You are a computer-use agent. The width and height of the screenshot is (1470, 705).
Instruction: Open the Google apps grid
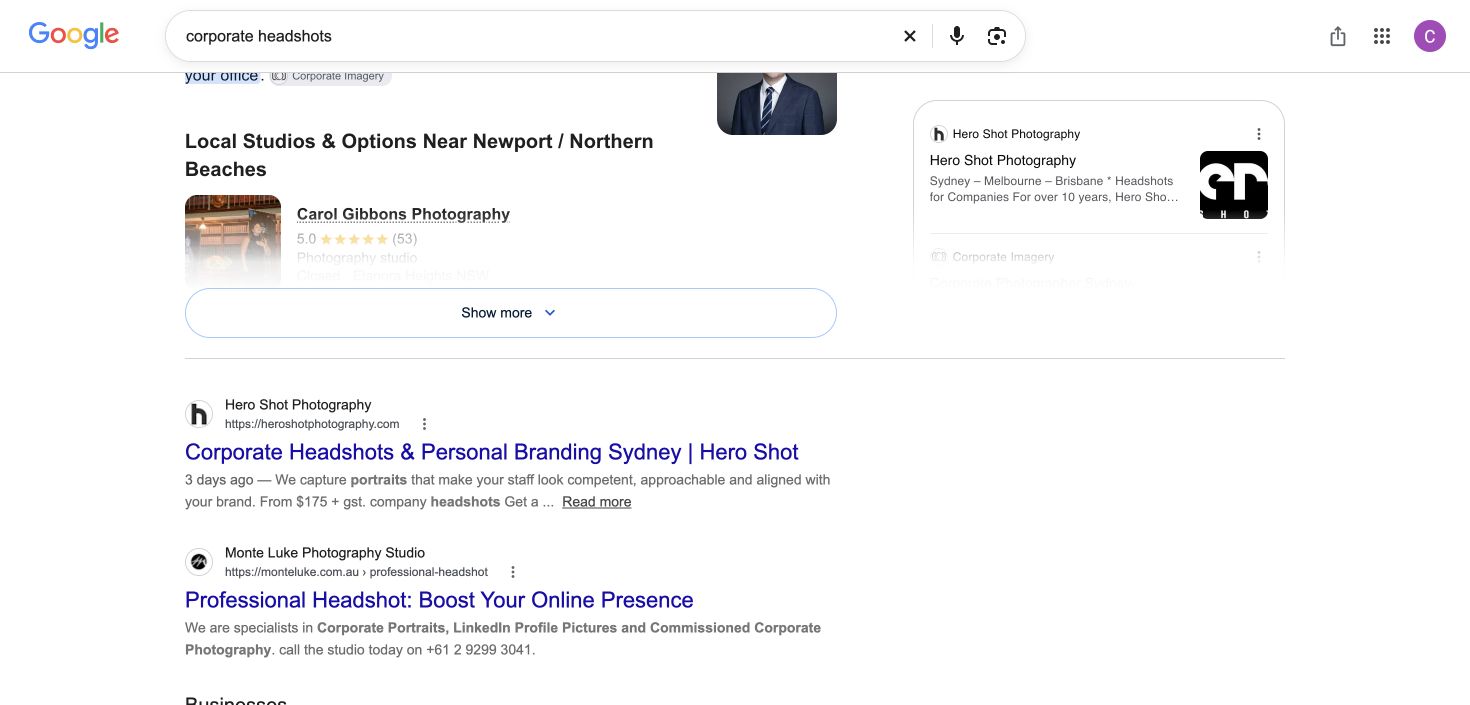point(1382,36)
